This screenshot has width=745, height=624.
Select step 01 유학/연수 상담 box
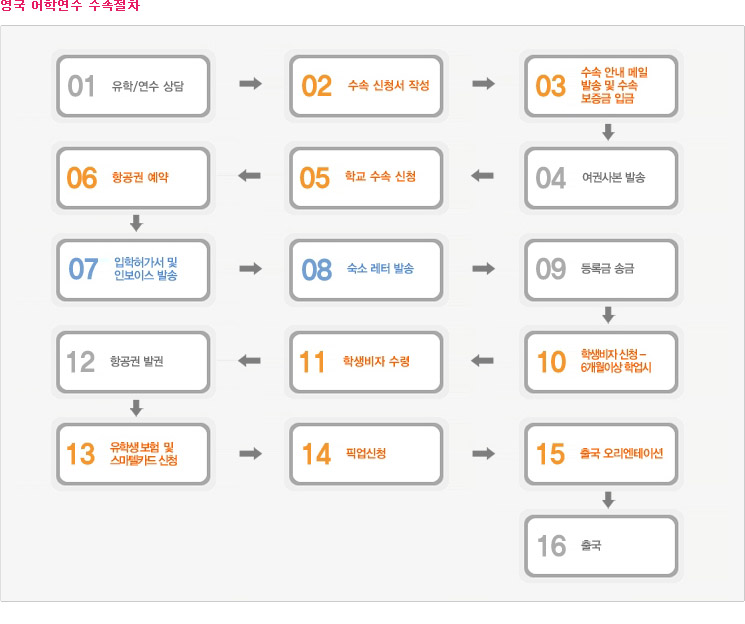tap(133, 86)
